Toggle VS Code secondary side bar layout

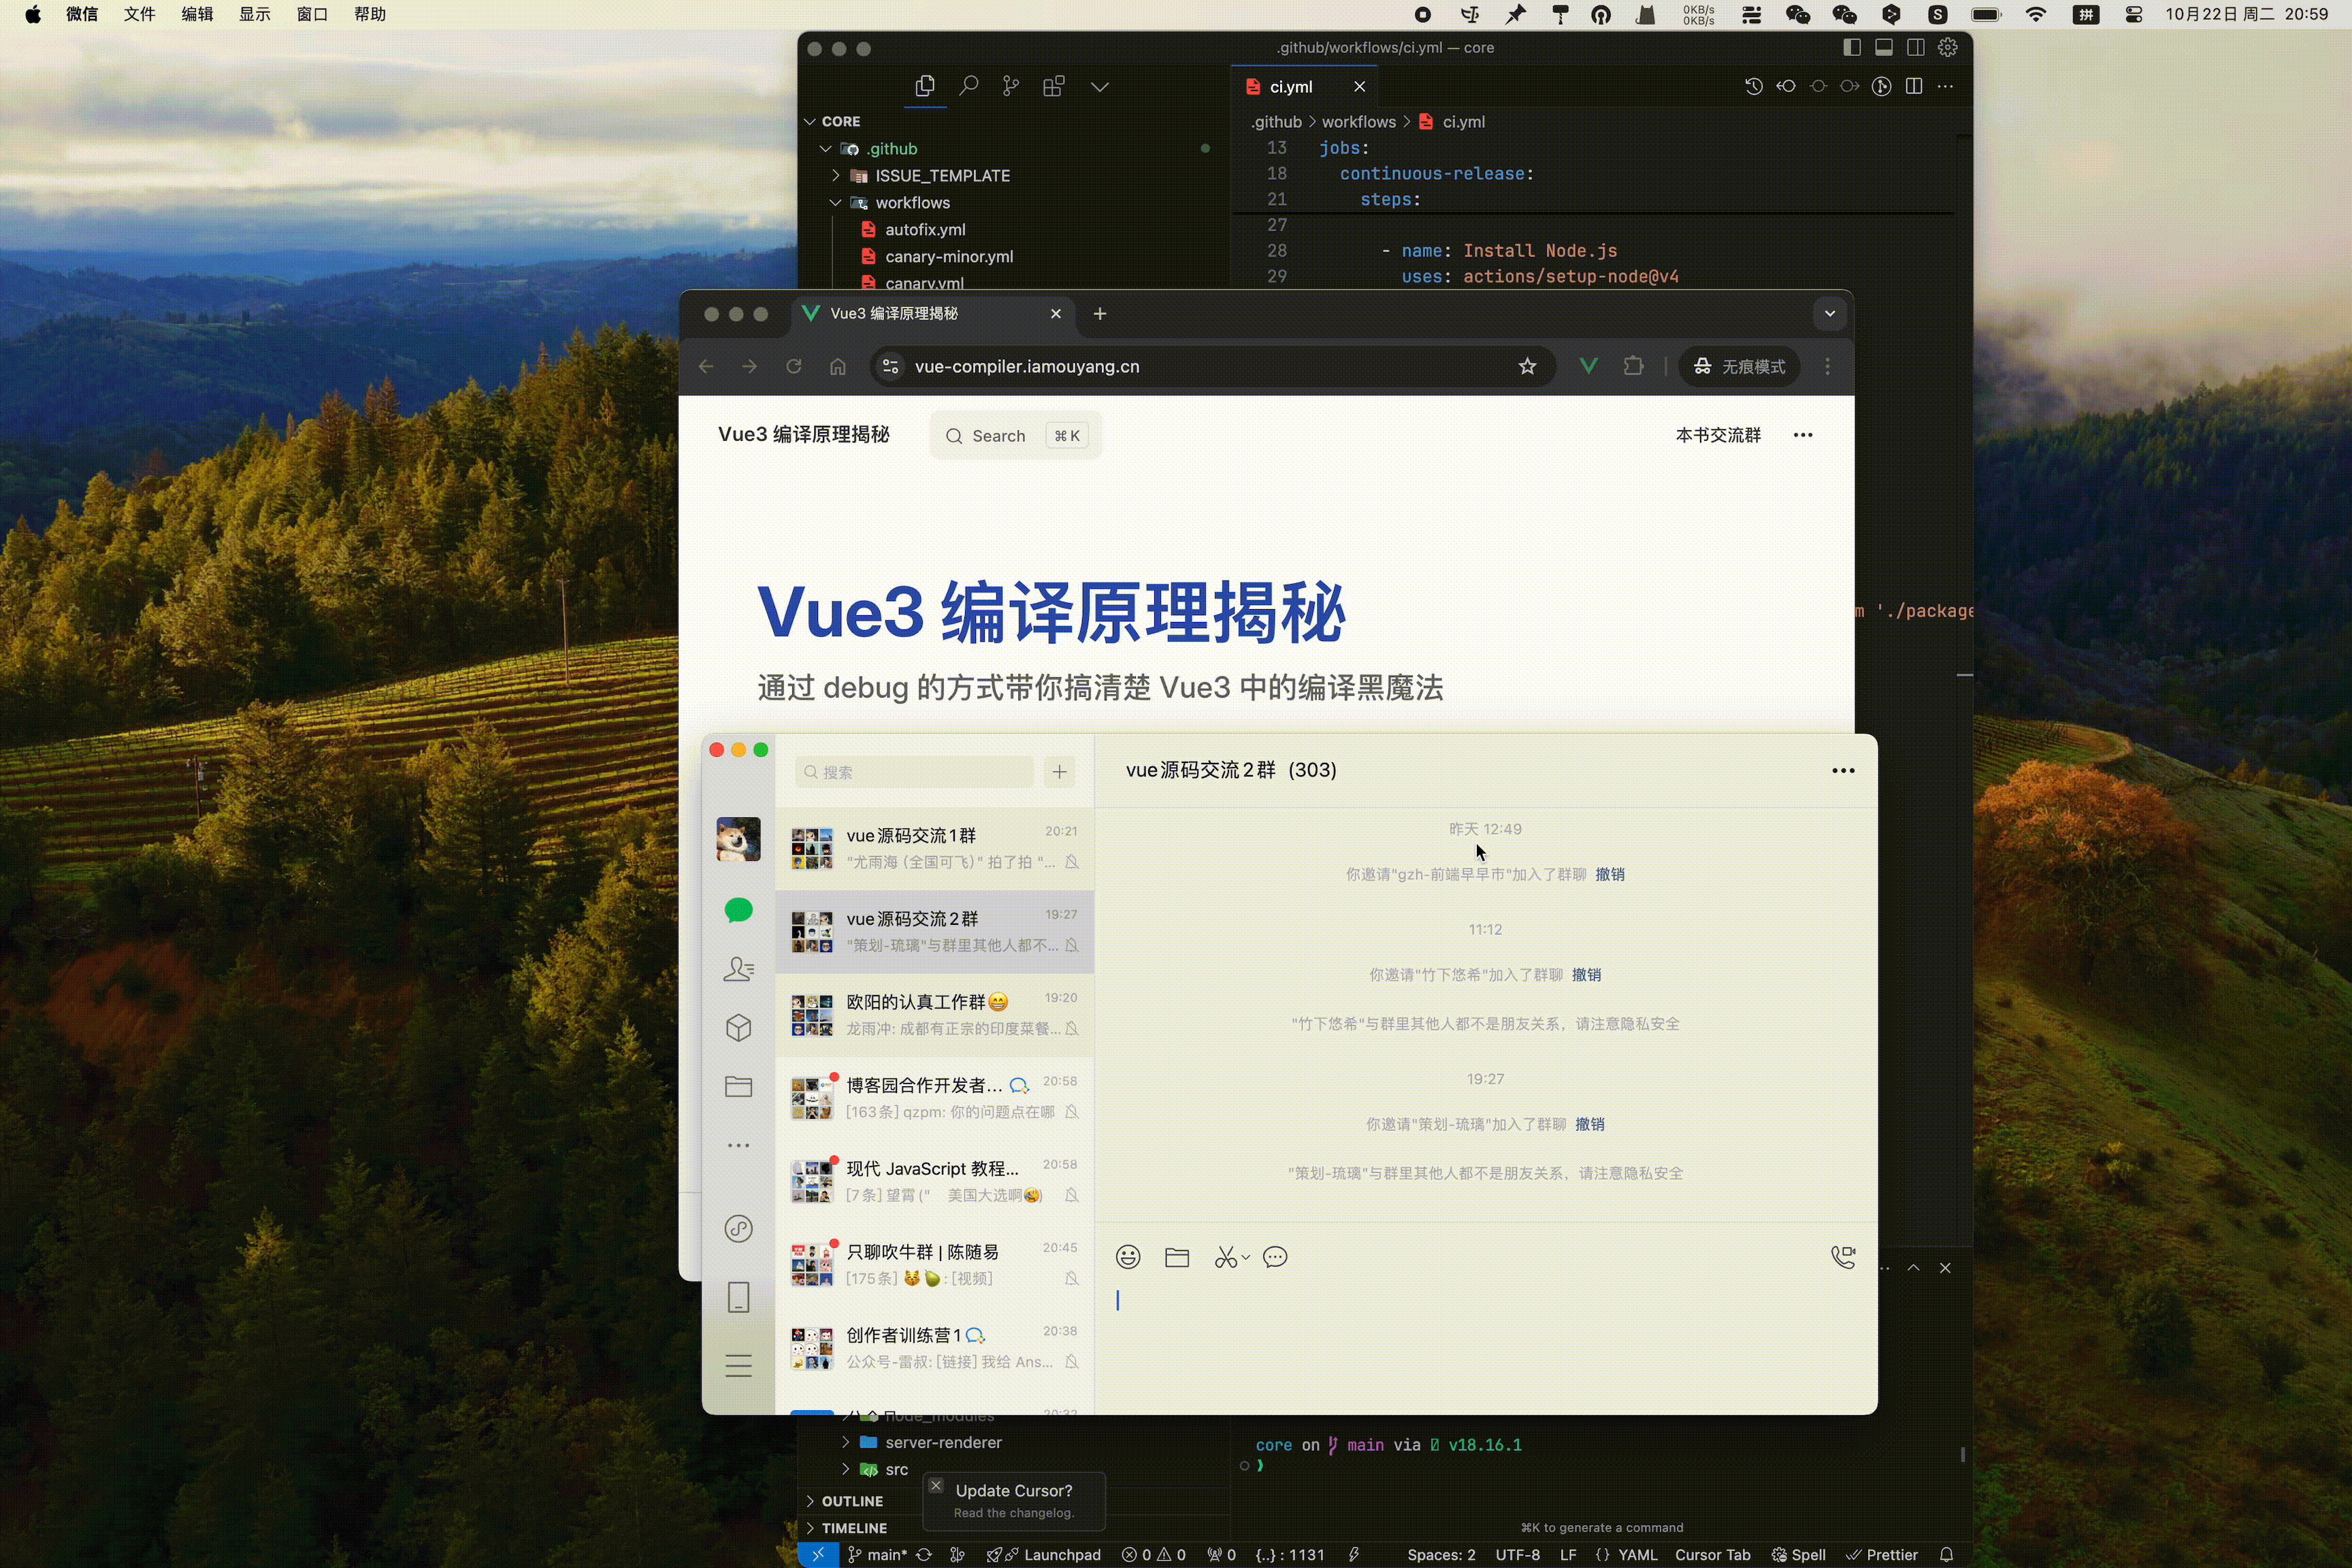(x=1915, y=48)
